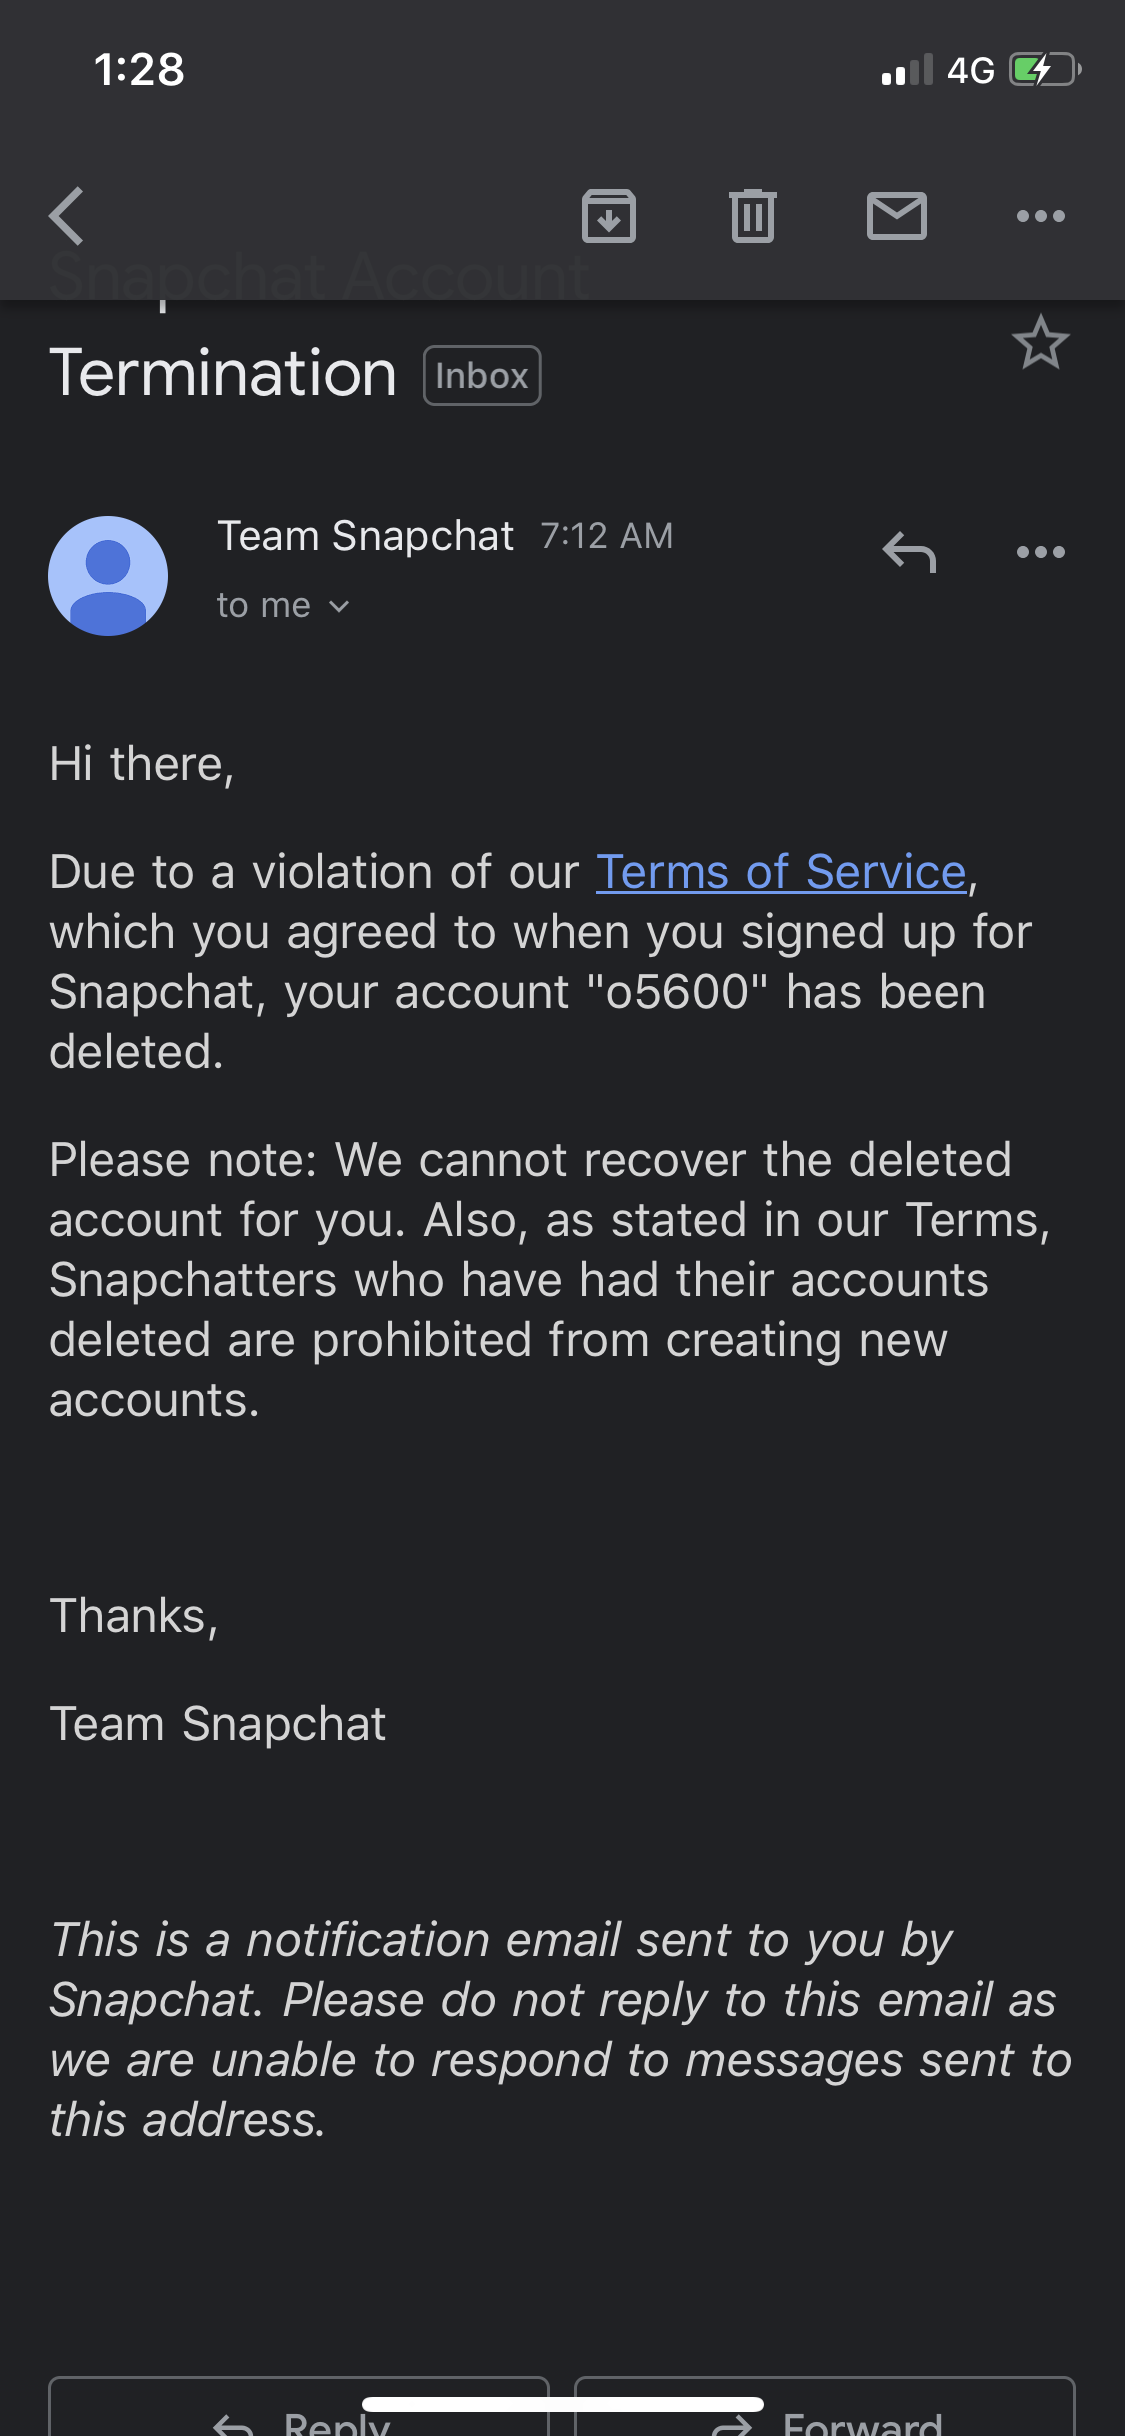Viewport: 1125px width, 2436px height.
Task: Archive this email with the archive icon
Action: coord(609,216)
